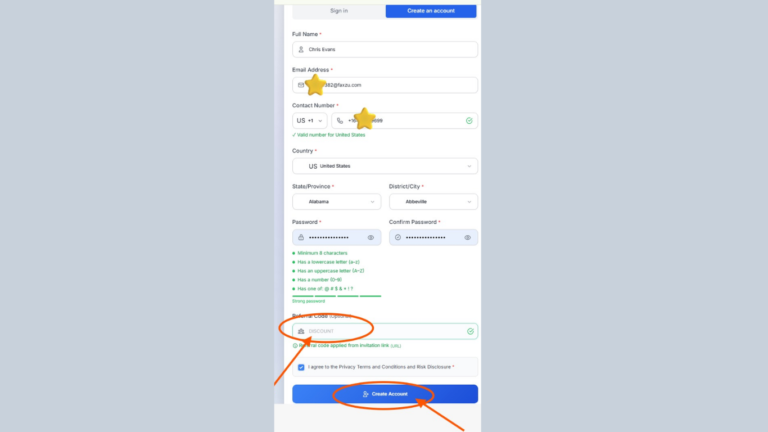Open the Abbeville District/City dropdown
Screen dimensions: 768x432
click(x=433, y=202)
